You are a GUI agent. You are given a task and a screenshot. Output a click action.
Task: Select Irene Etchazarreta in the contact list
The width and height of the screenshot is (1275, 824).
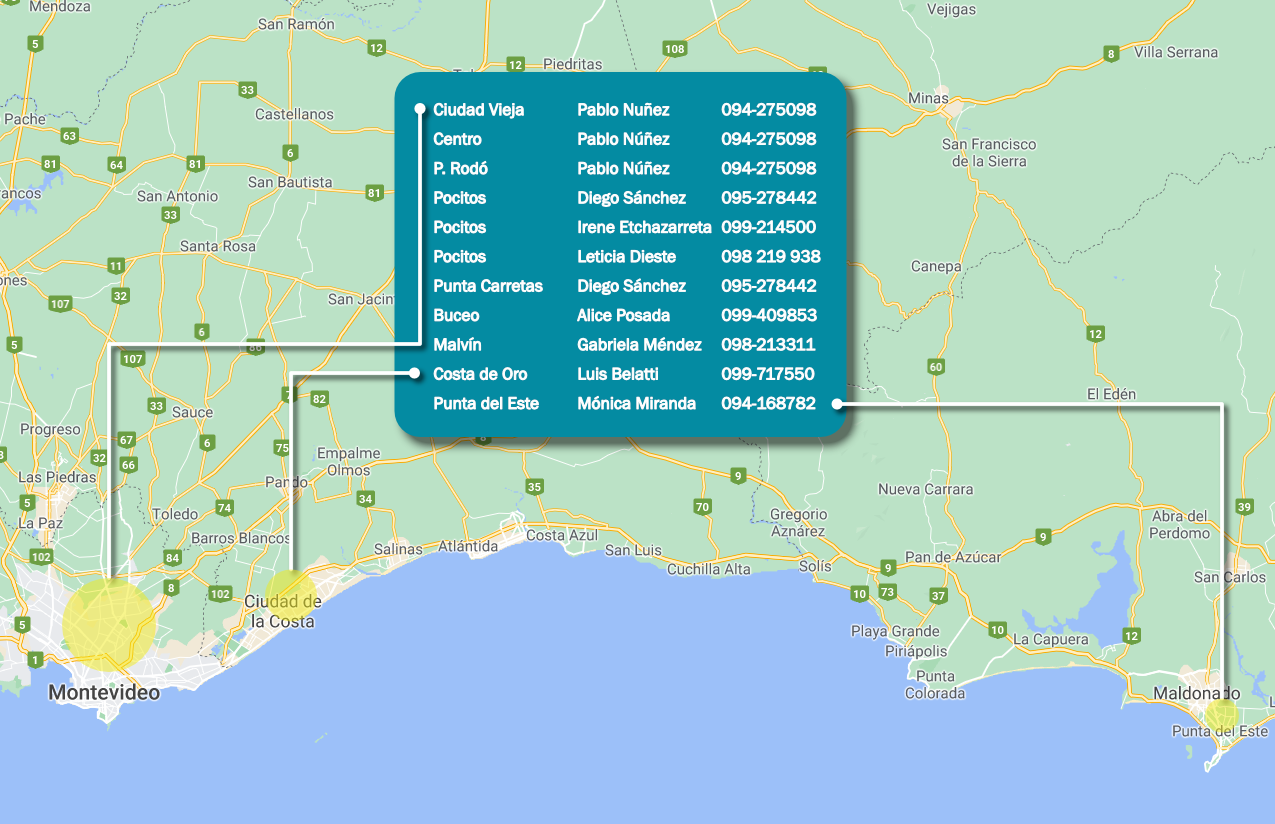[644, 227]
